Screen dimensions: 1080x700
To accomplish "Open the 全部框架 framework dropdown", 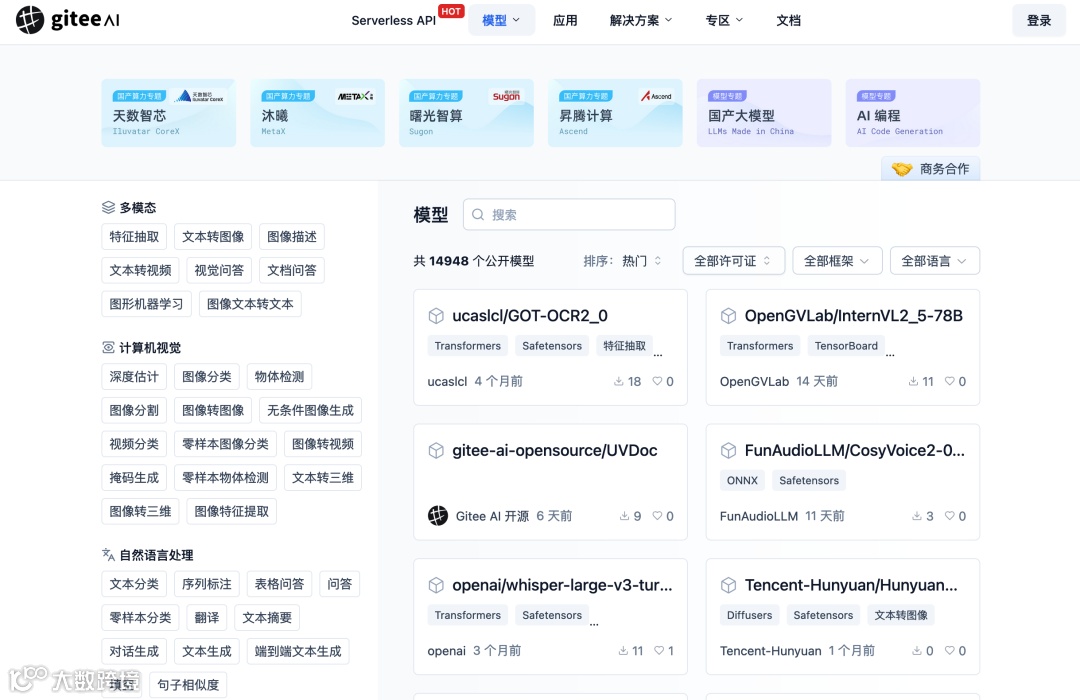I will pyautogui.click(x=837, y=261).
